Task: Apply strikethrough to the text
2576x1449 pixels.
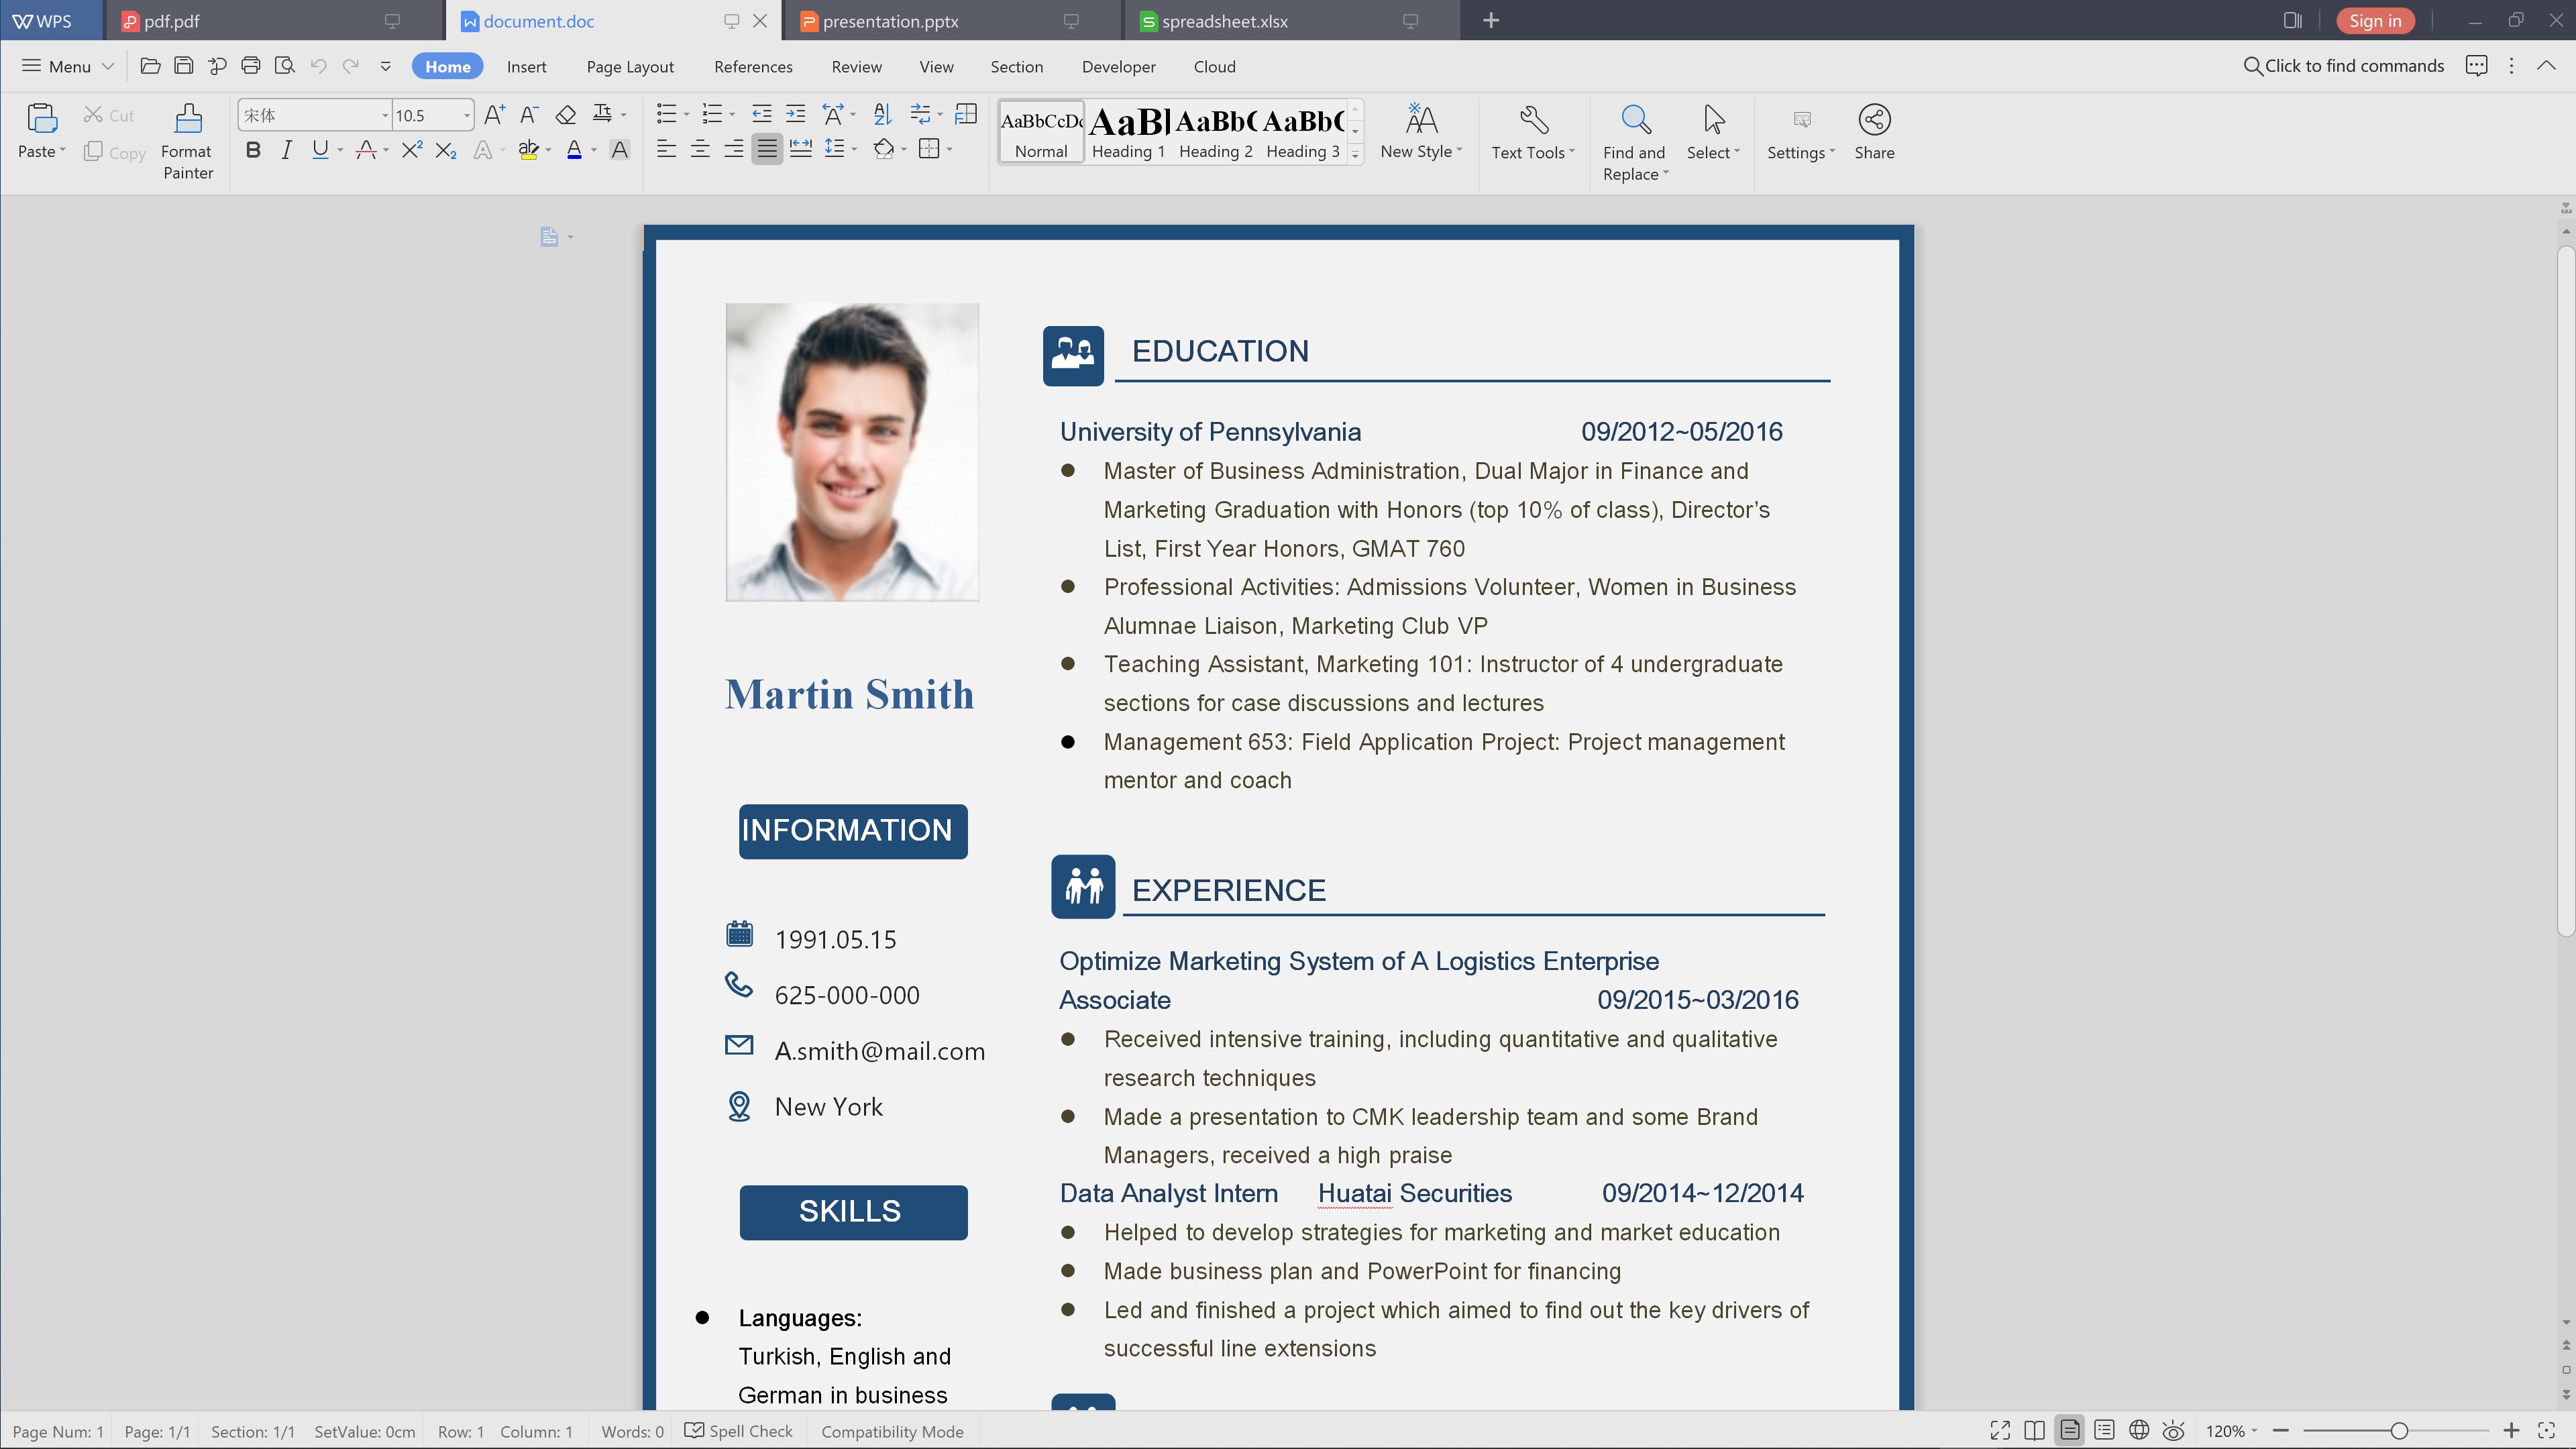Action: coord(366,150)
